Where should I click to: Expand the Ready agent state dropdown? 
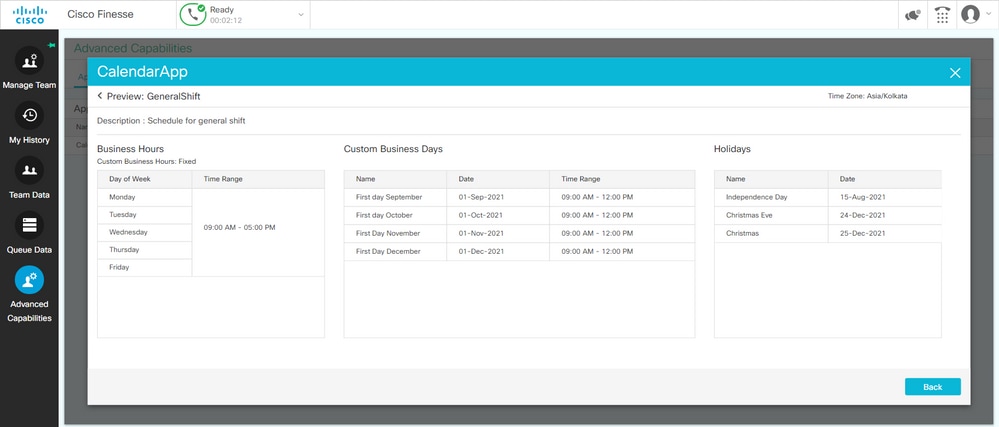301,15
